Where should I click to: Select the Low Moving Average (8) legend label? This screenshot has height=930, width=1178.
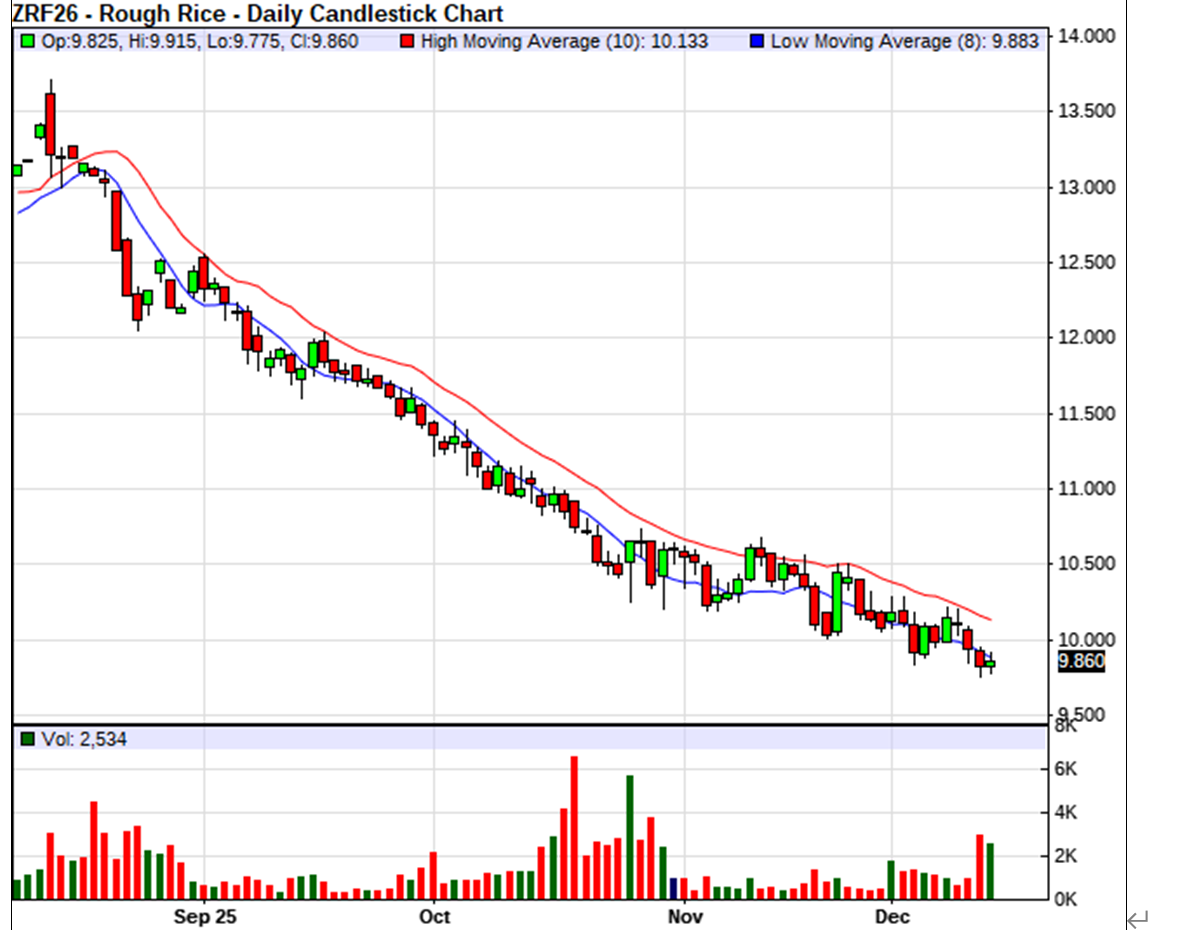tap(904, 41)
